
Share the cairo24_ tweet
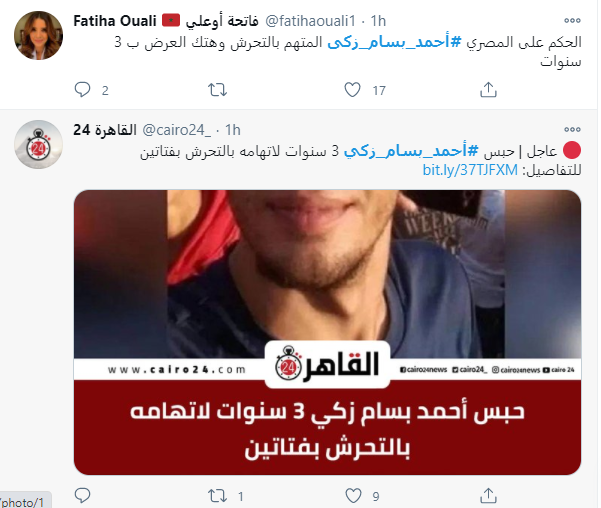(488, 496)
